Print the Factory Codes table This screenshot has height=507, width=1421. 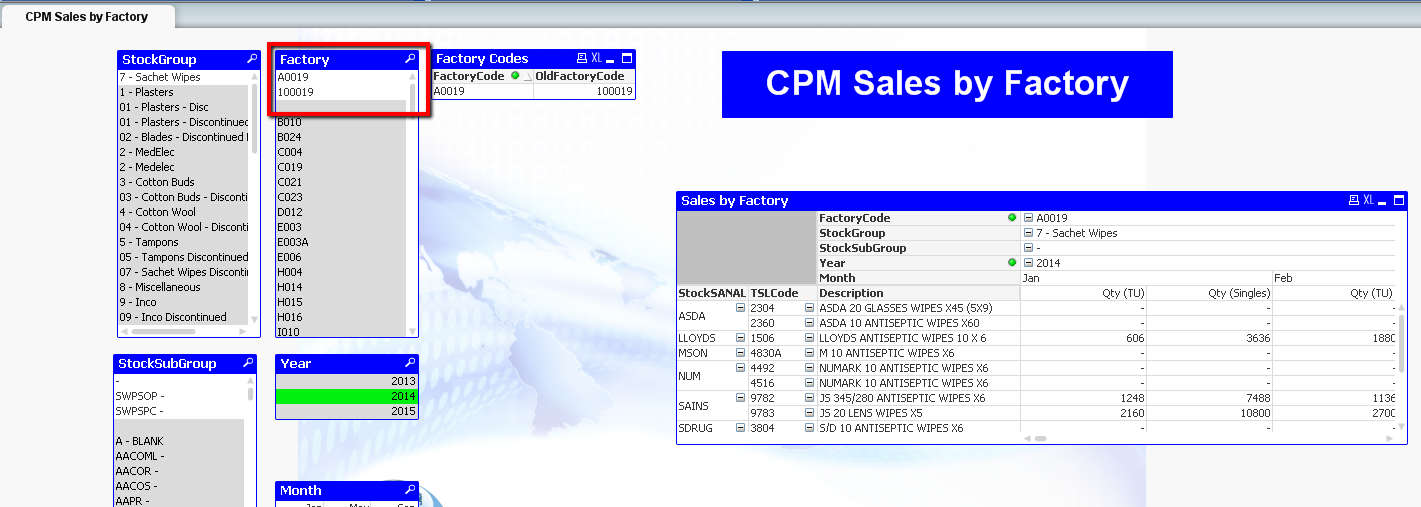(x=583, y=59)
